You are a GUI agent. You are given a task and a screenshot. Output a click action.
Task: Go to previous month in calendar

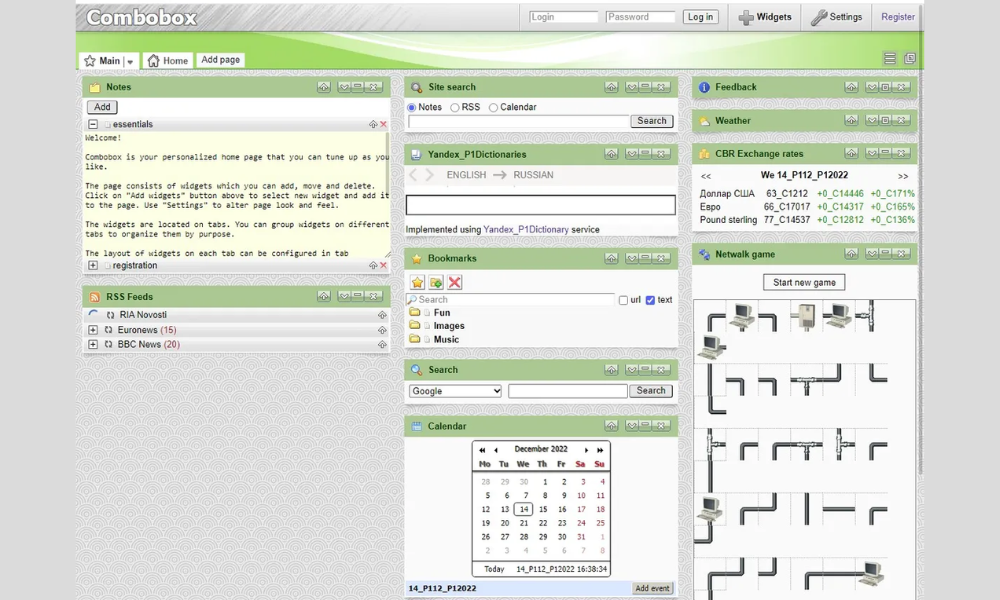tap(496, 450)
